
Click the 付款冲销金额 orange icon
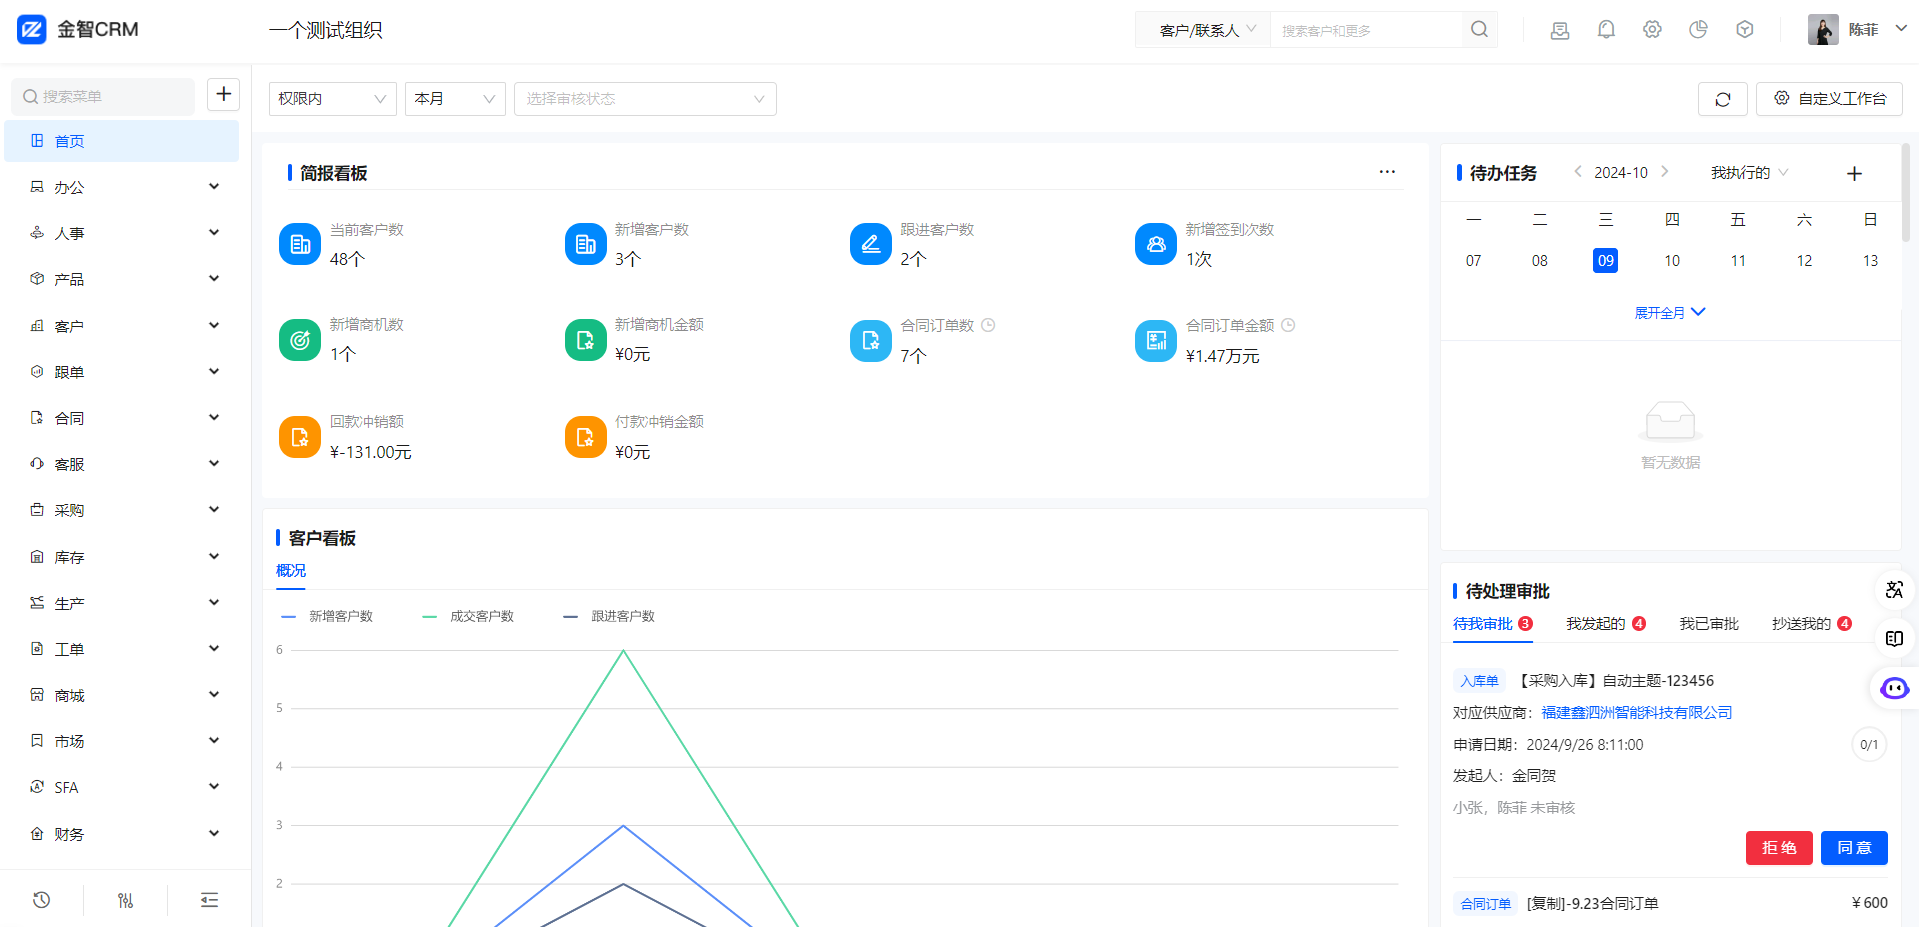(x=586, y=437)
